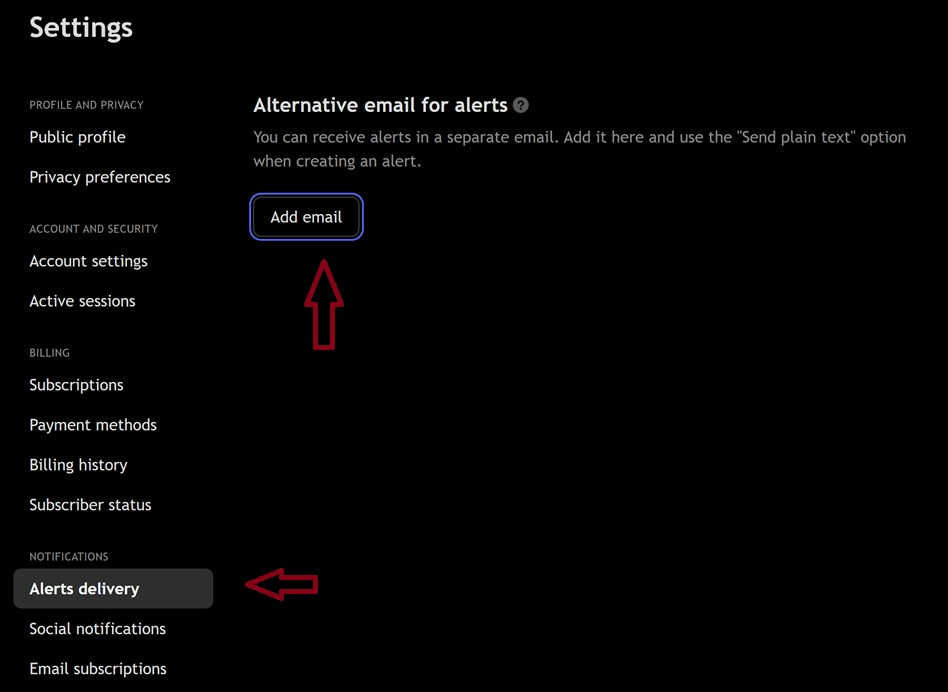Go to Account settings
948x692 pixels.
coord(88,260)
